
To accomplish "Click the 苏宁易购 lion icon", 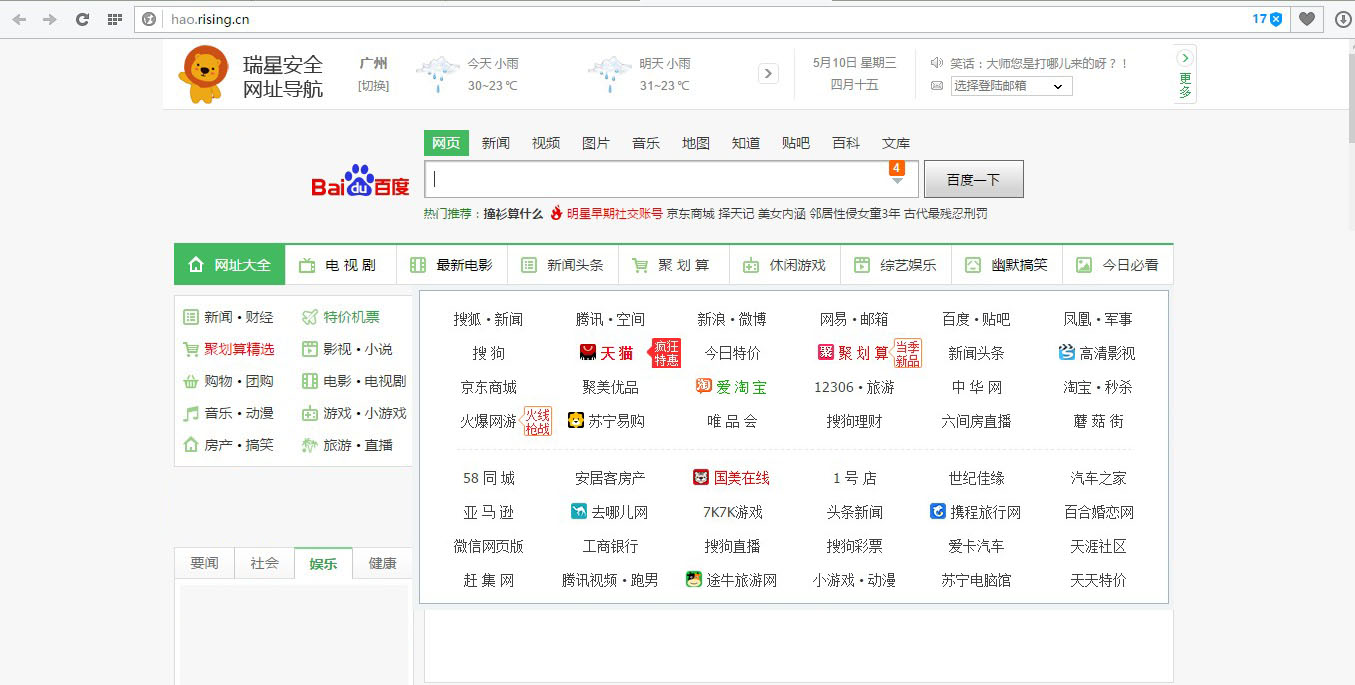I will click(576, 420).
